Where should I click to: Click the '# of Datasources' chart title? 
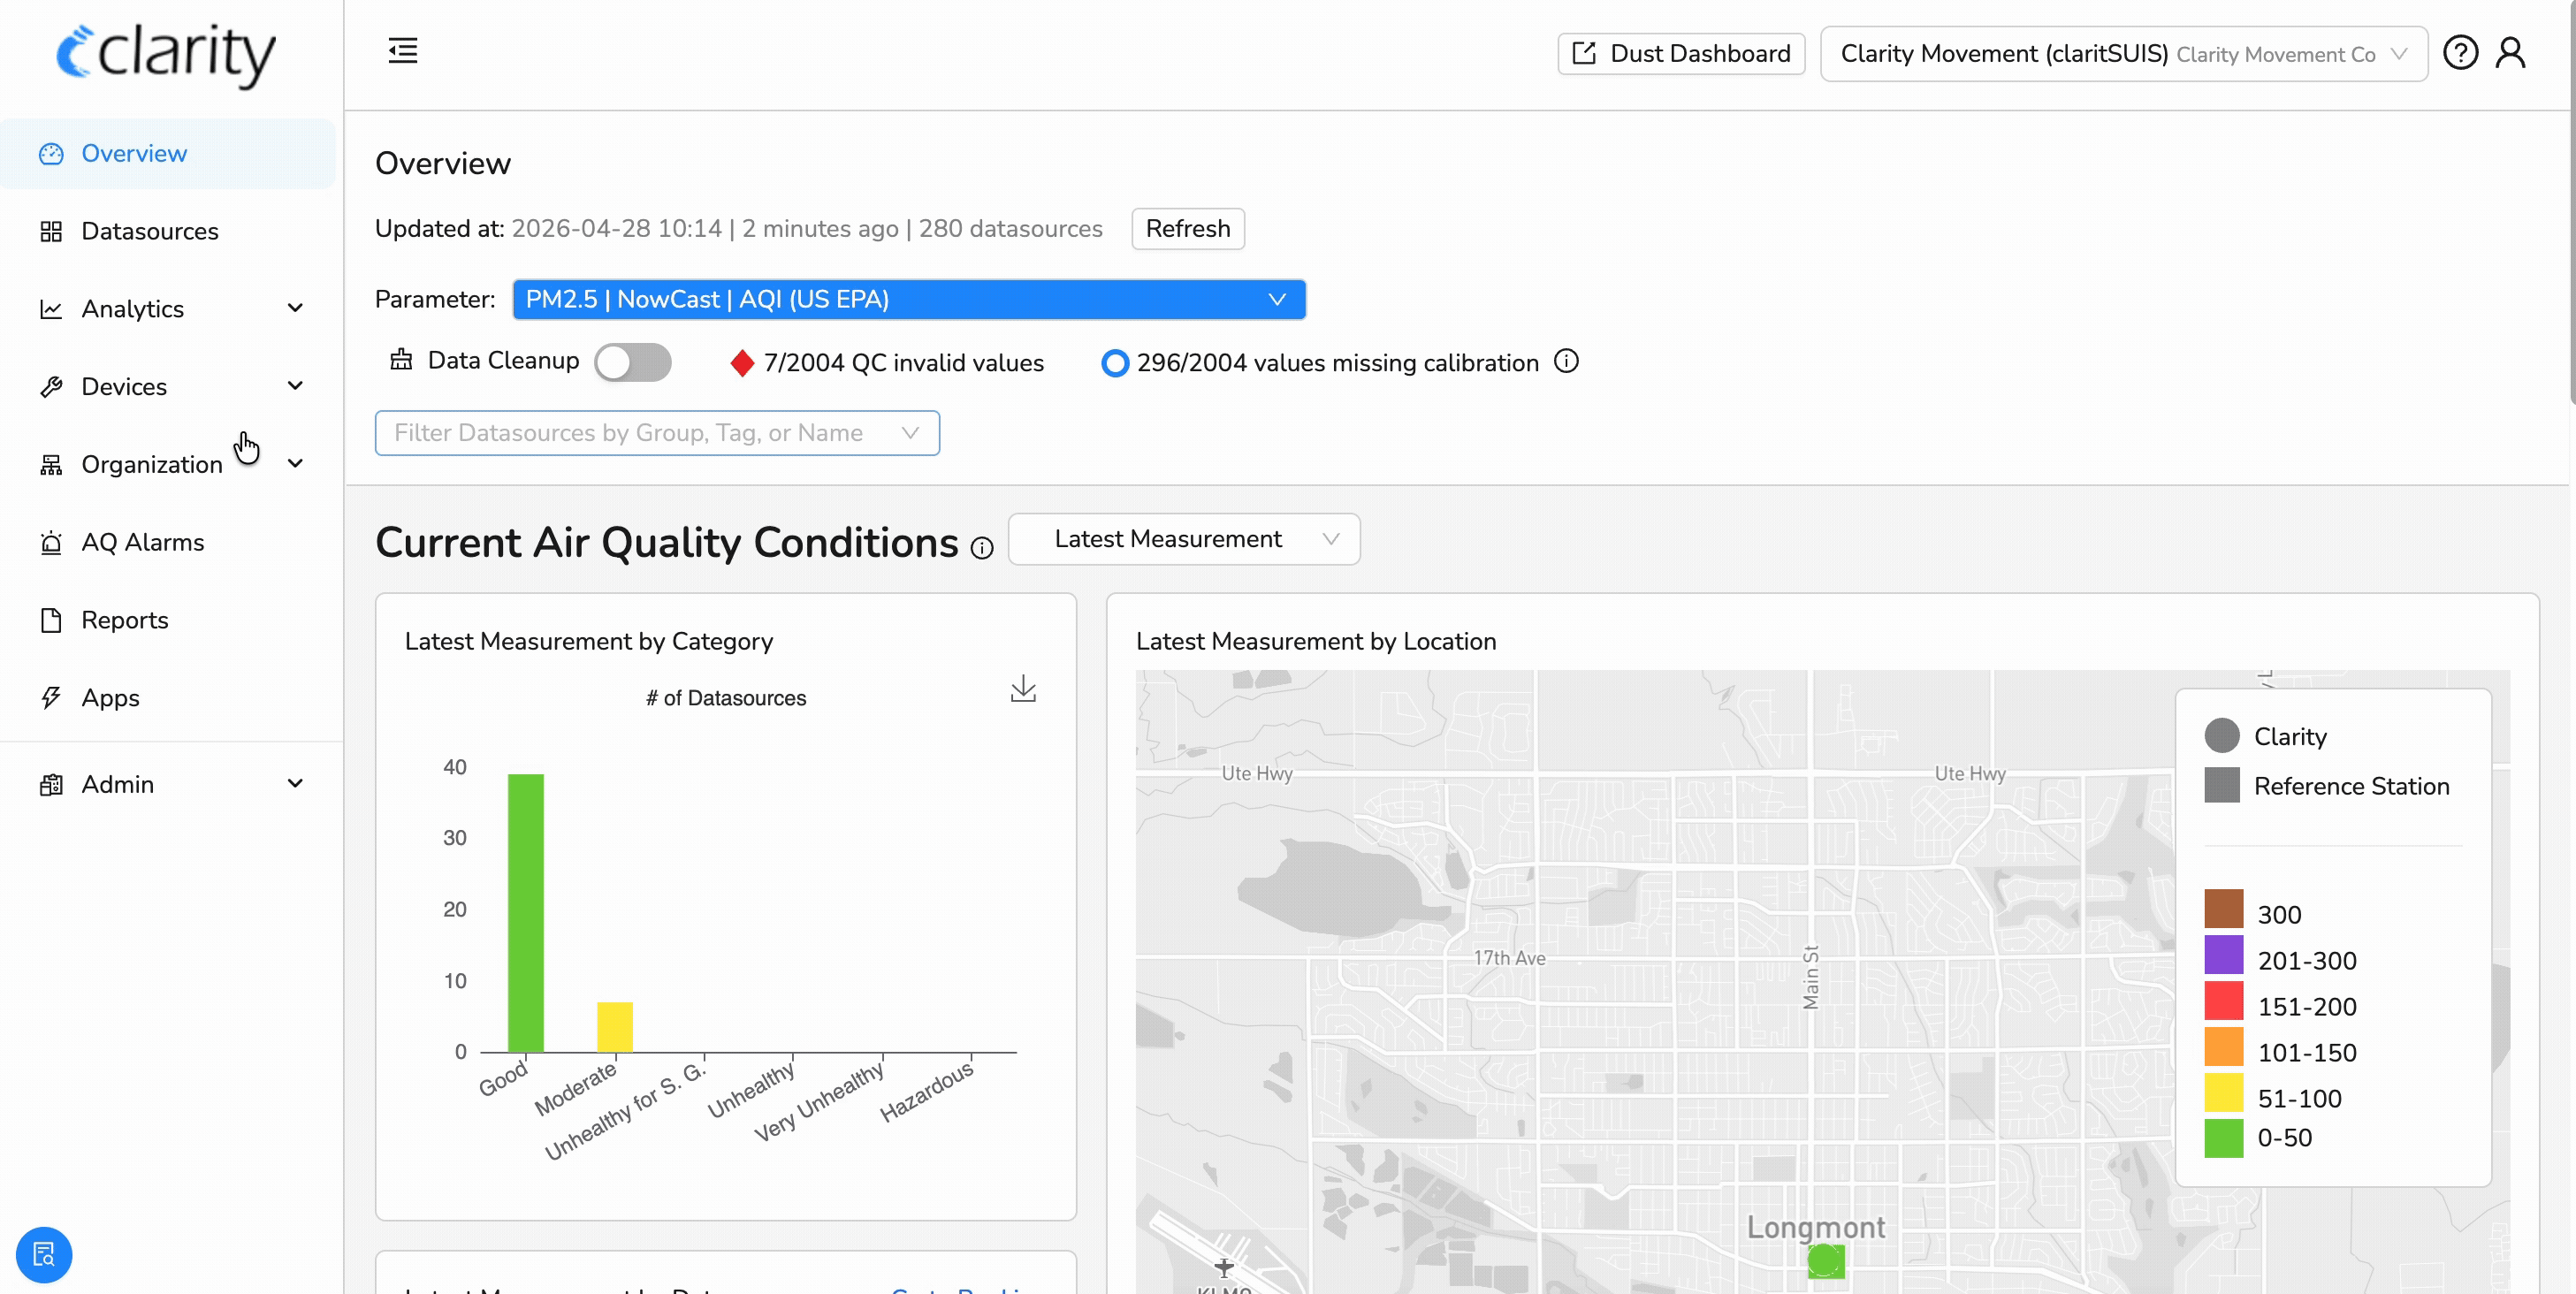[x=726, y=698]
